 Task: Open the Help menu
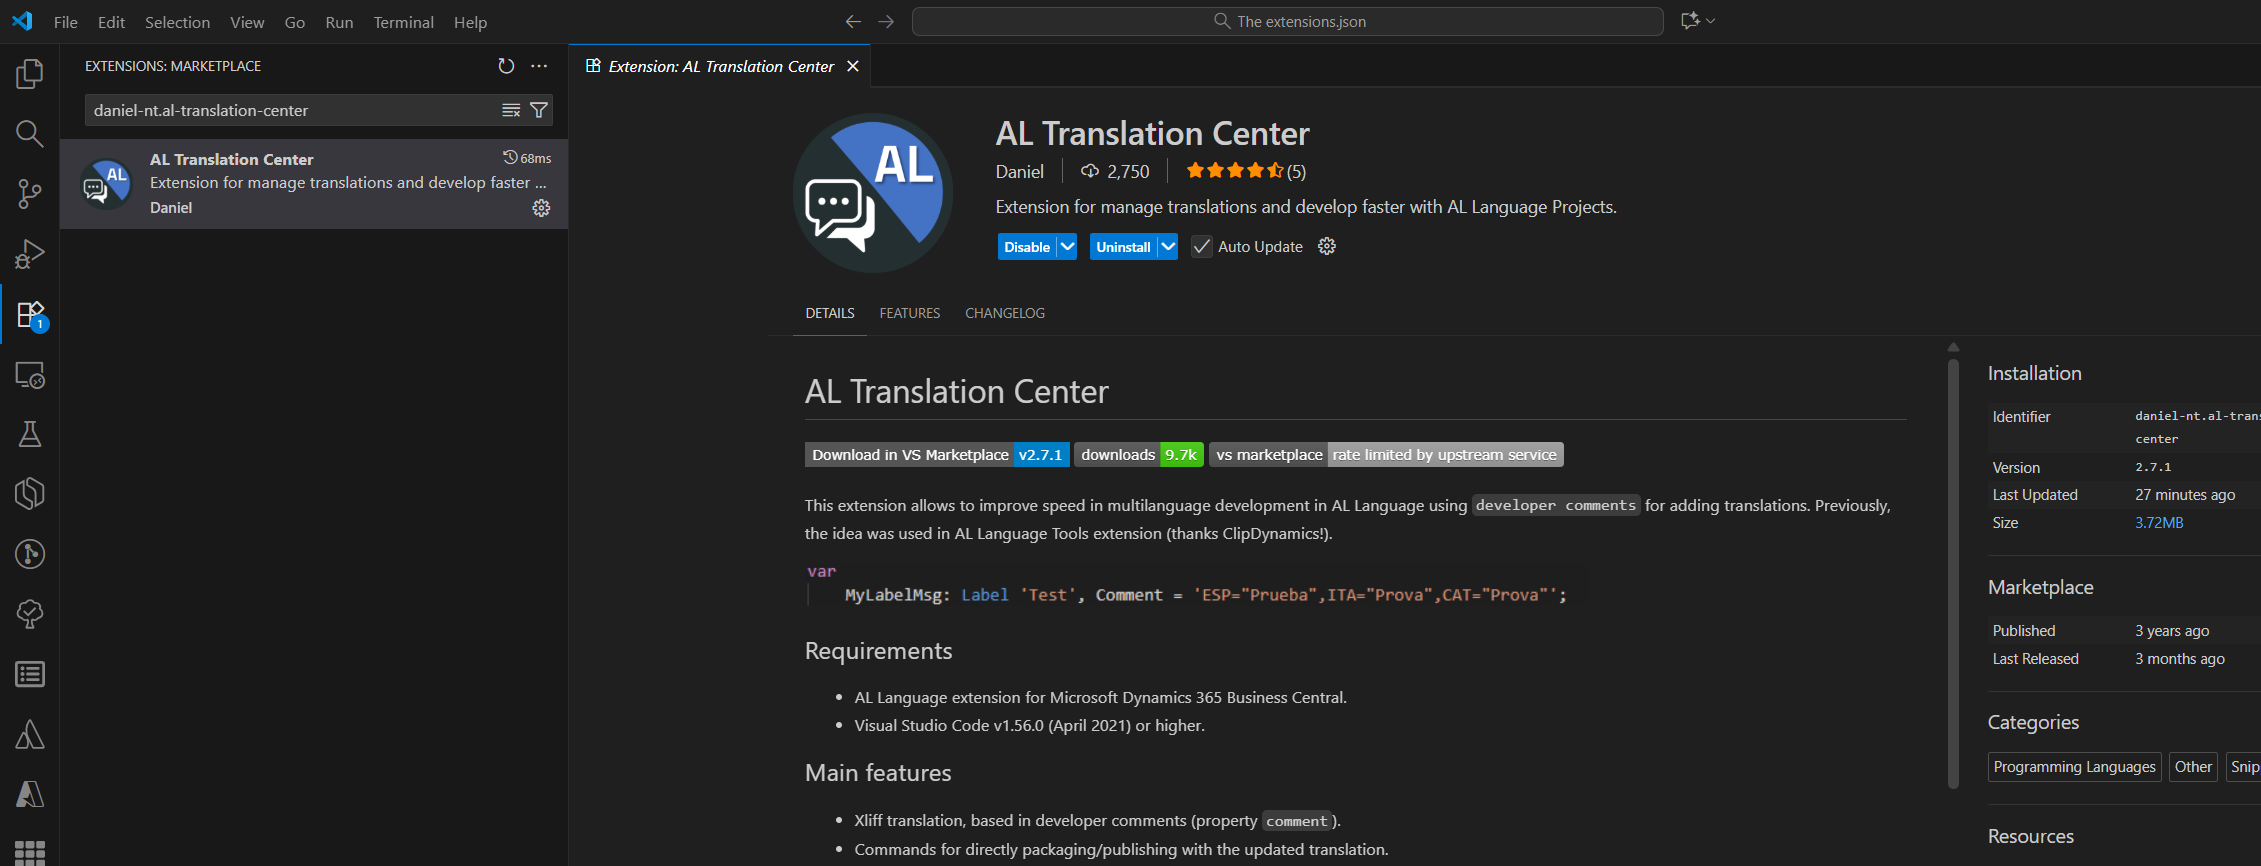(470, 22)
